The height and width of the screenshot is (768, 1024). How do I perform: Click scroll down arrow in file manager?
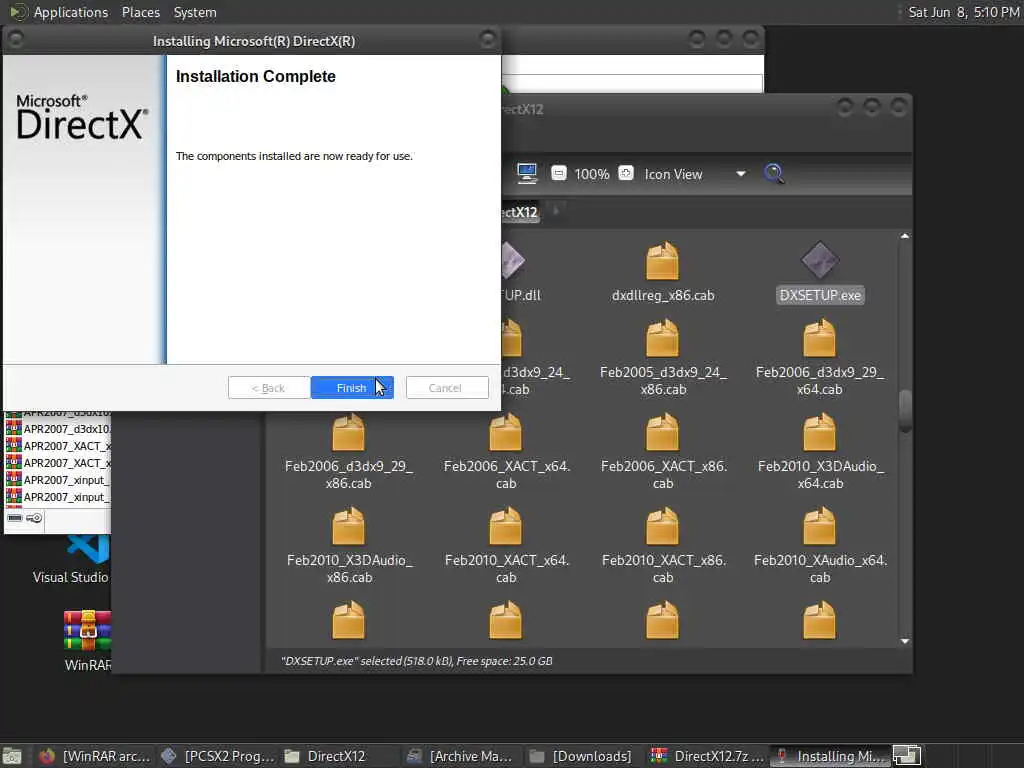(904, 641)
